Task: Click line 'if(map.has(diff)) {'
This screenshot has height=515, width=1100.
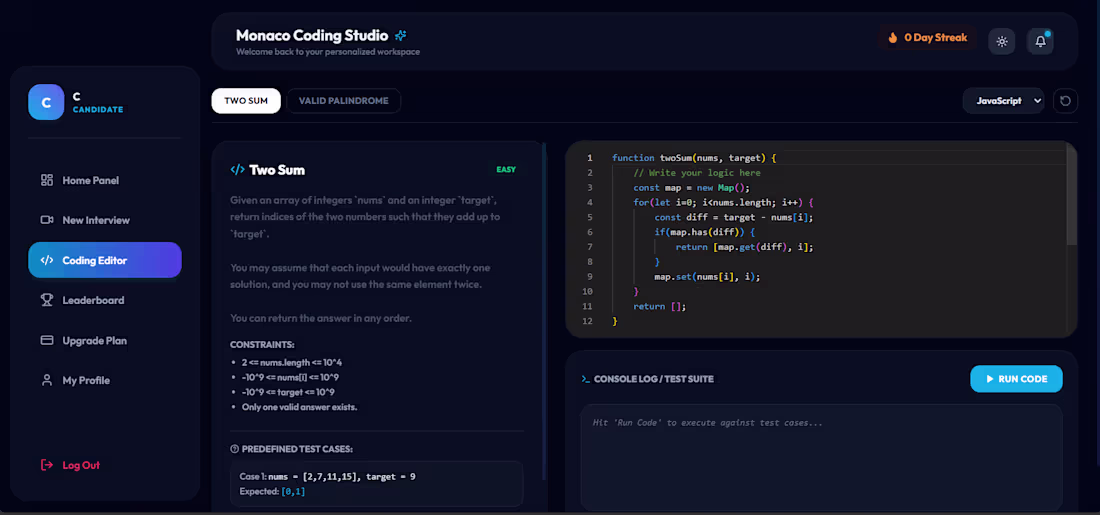Action: point(705,232)
